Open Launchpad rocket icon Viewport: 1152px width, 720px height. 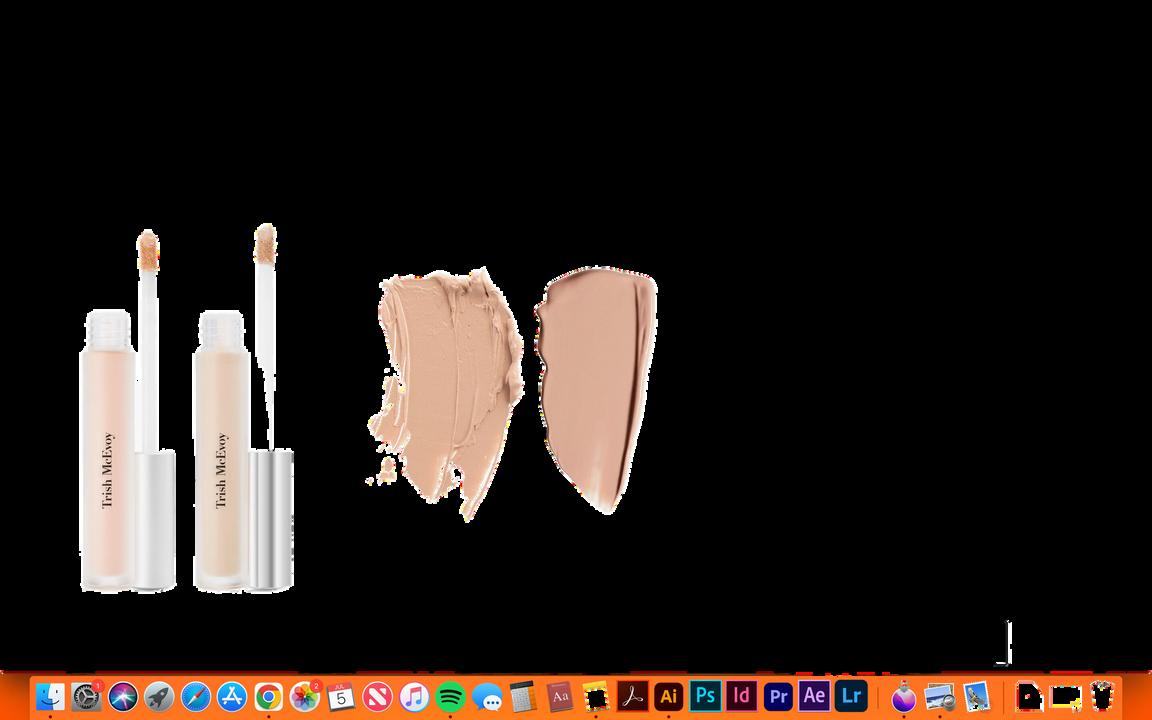(x=159, y=696)
